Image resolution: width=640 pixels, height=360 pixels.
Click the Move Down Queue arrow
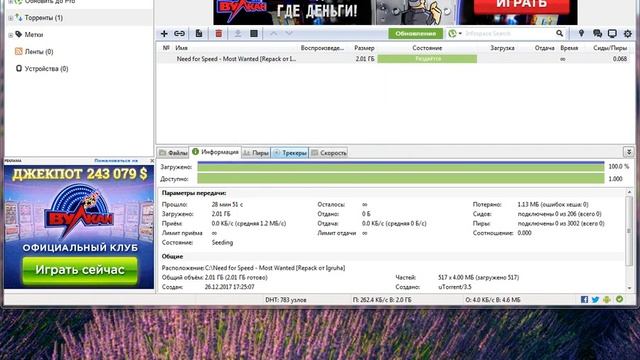tap(289, 33)
